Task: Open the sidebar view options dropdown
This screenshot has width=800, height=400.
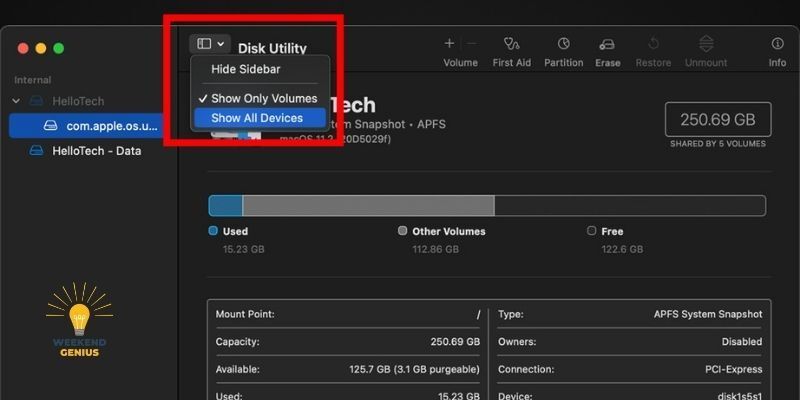Action: coord(210,44)
